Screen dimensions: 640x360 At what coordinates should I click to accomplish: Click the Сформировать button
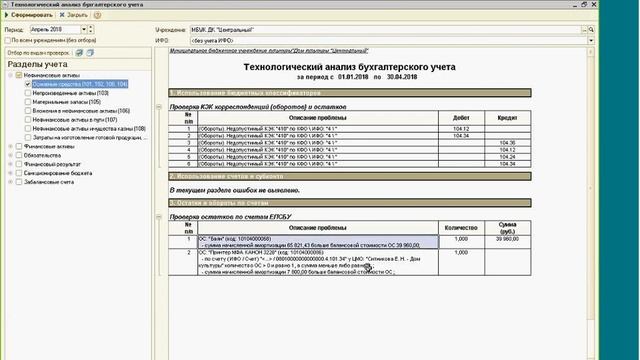[29, 15]
